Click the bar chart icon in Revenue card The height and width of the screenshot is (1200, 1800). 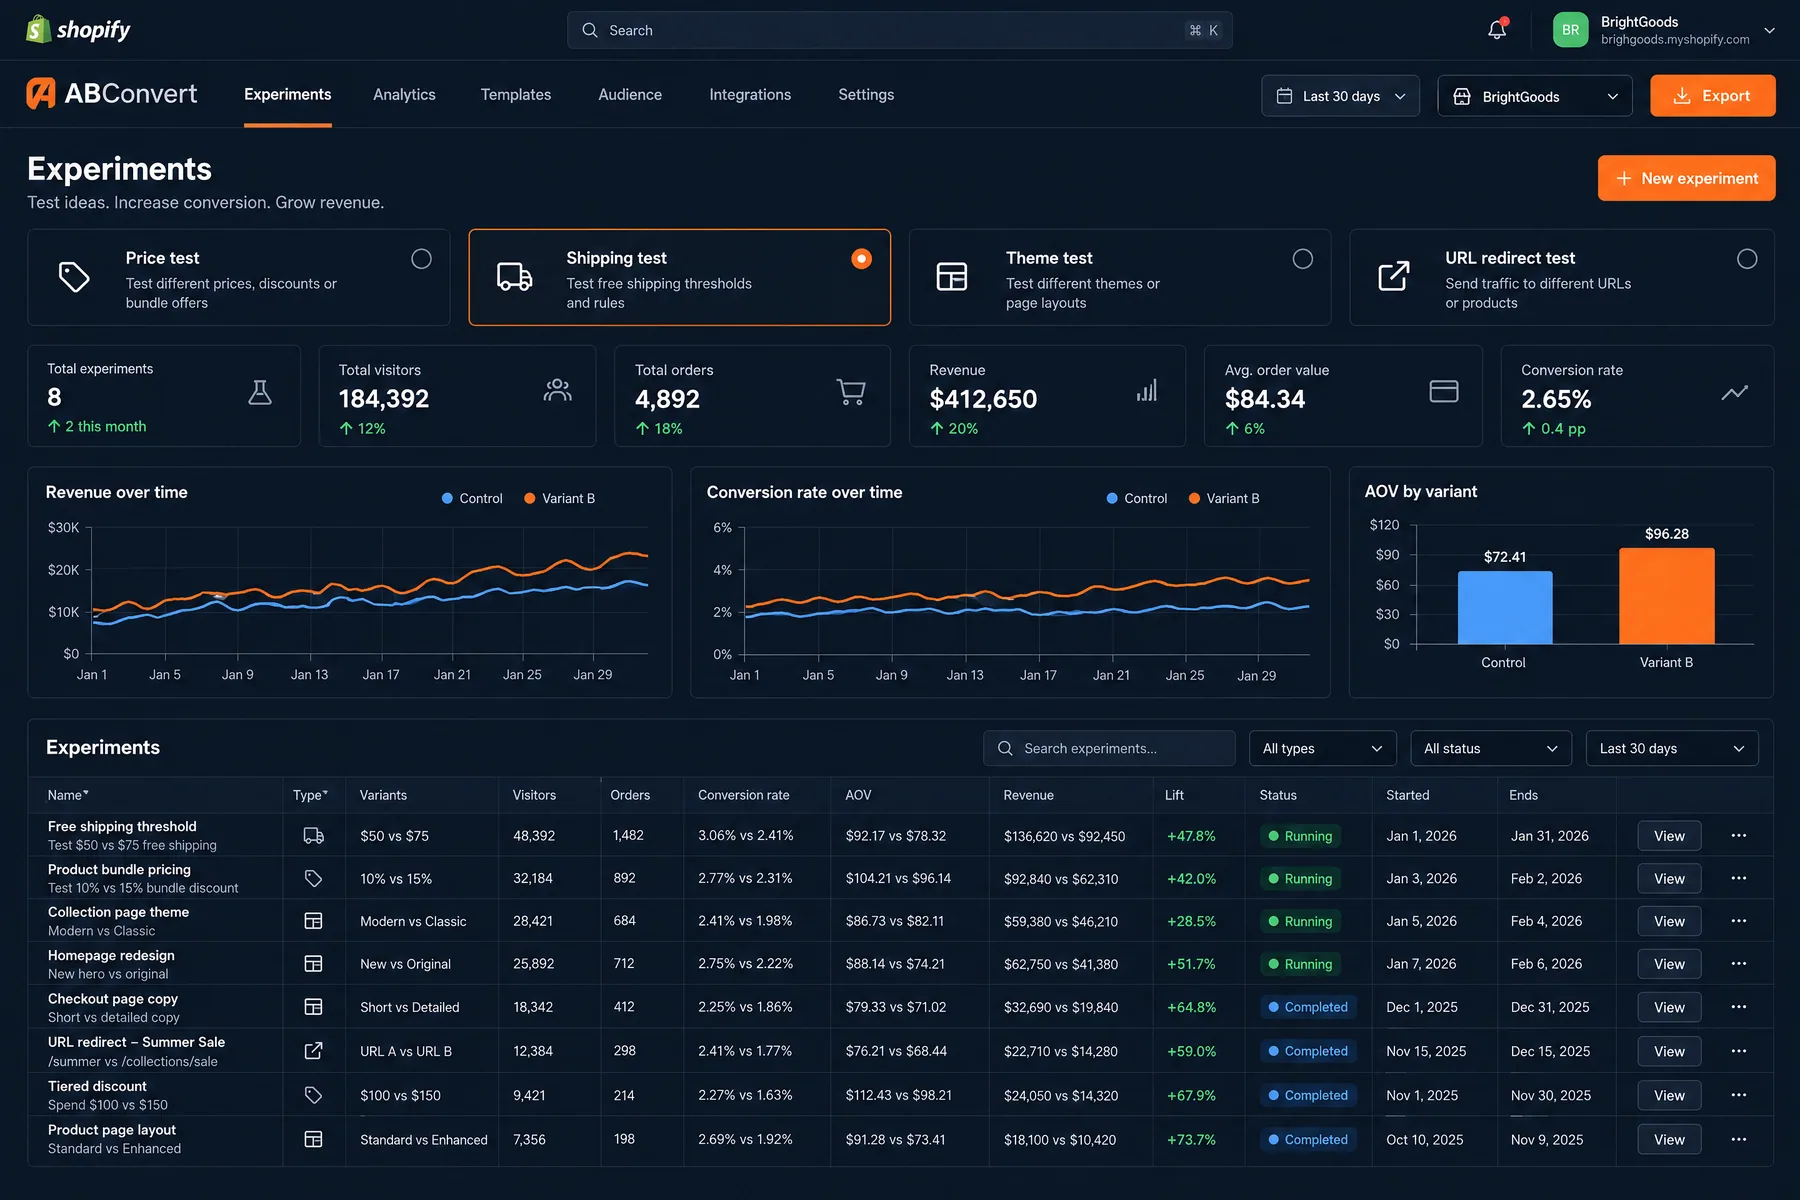tap(1147, 390)
